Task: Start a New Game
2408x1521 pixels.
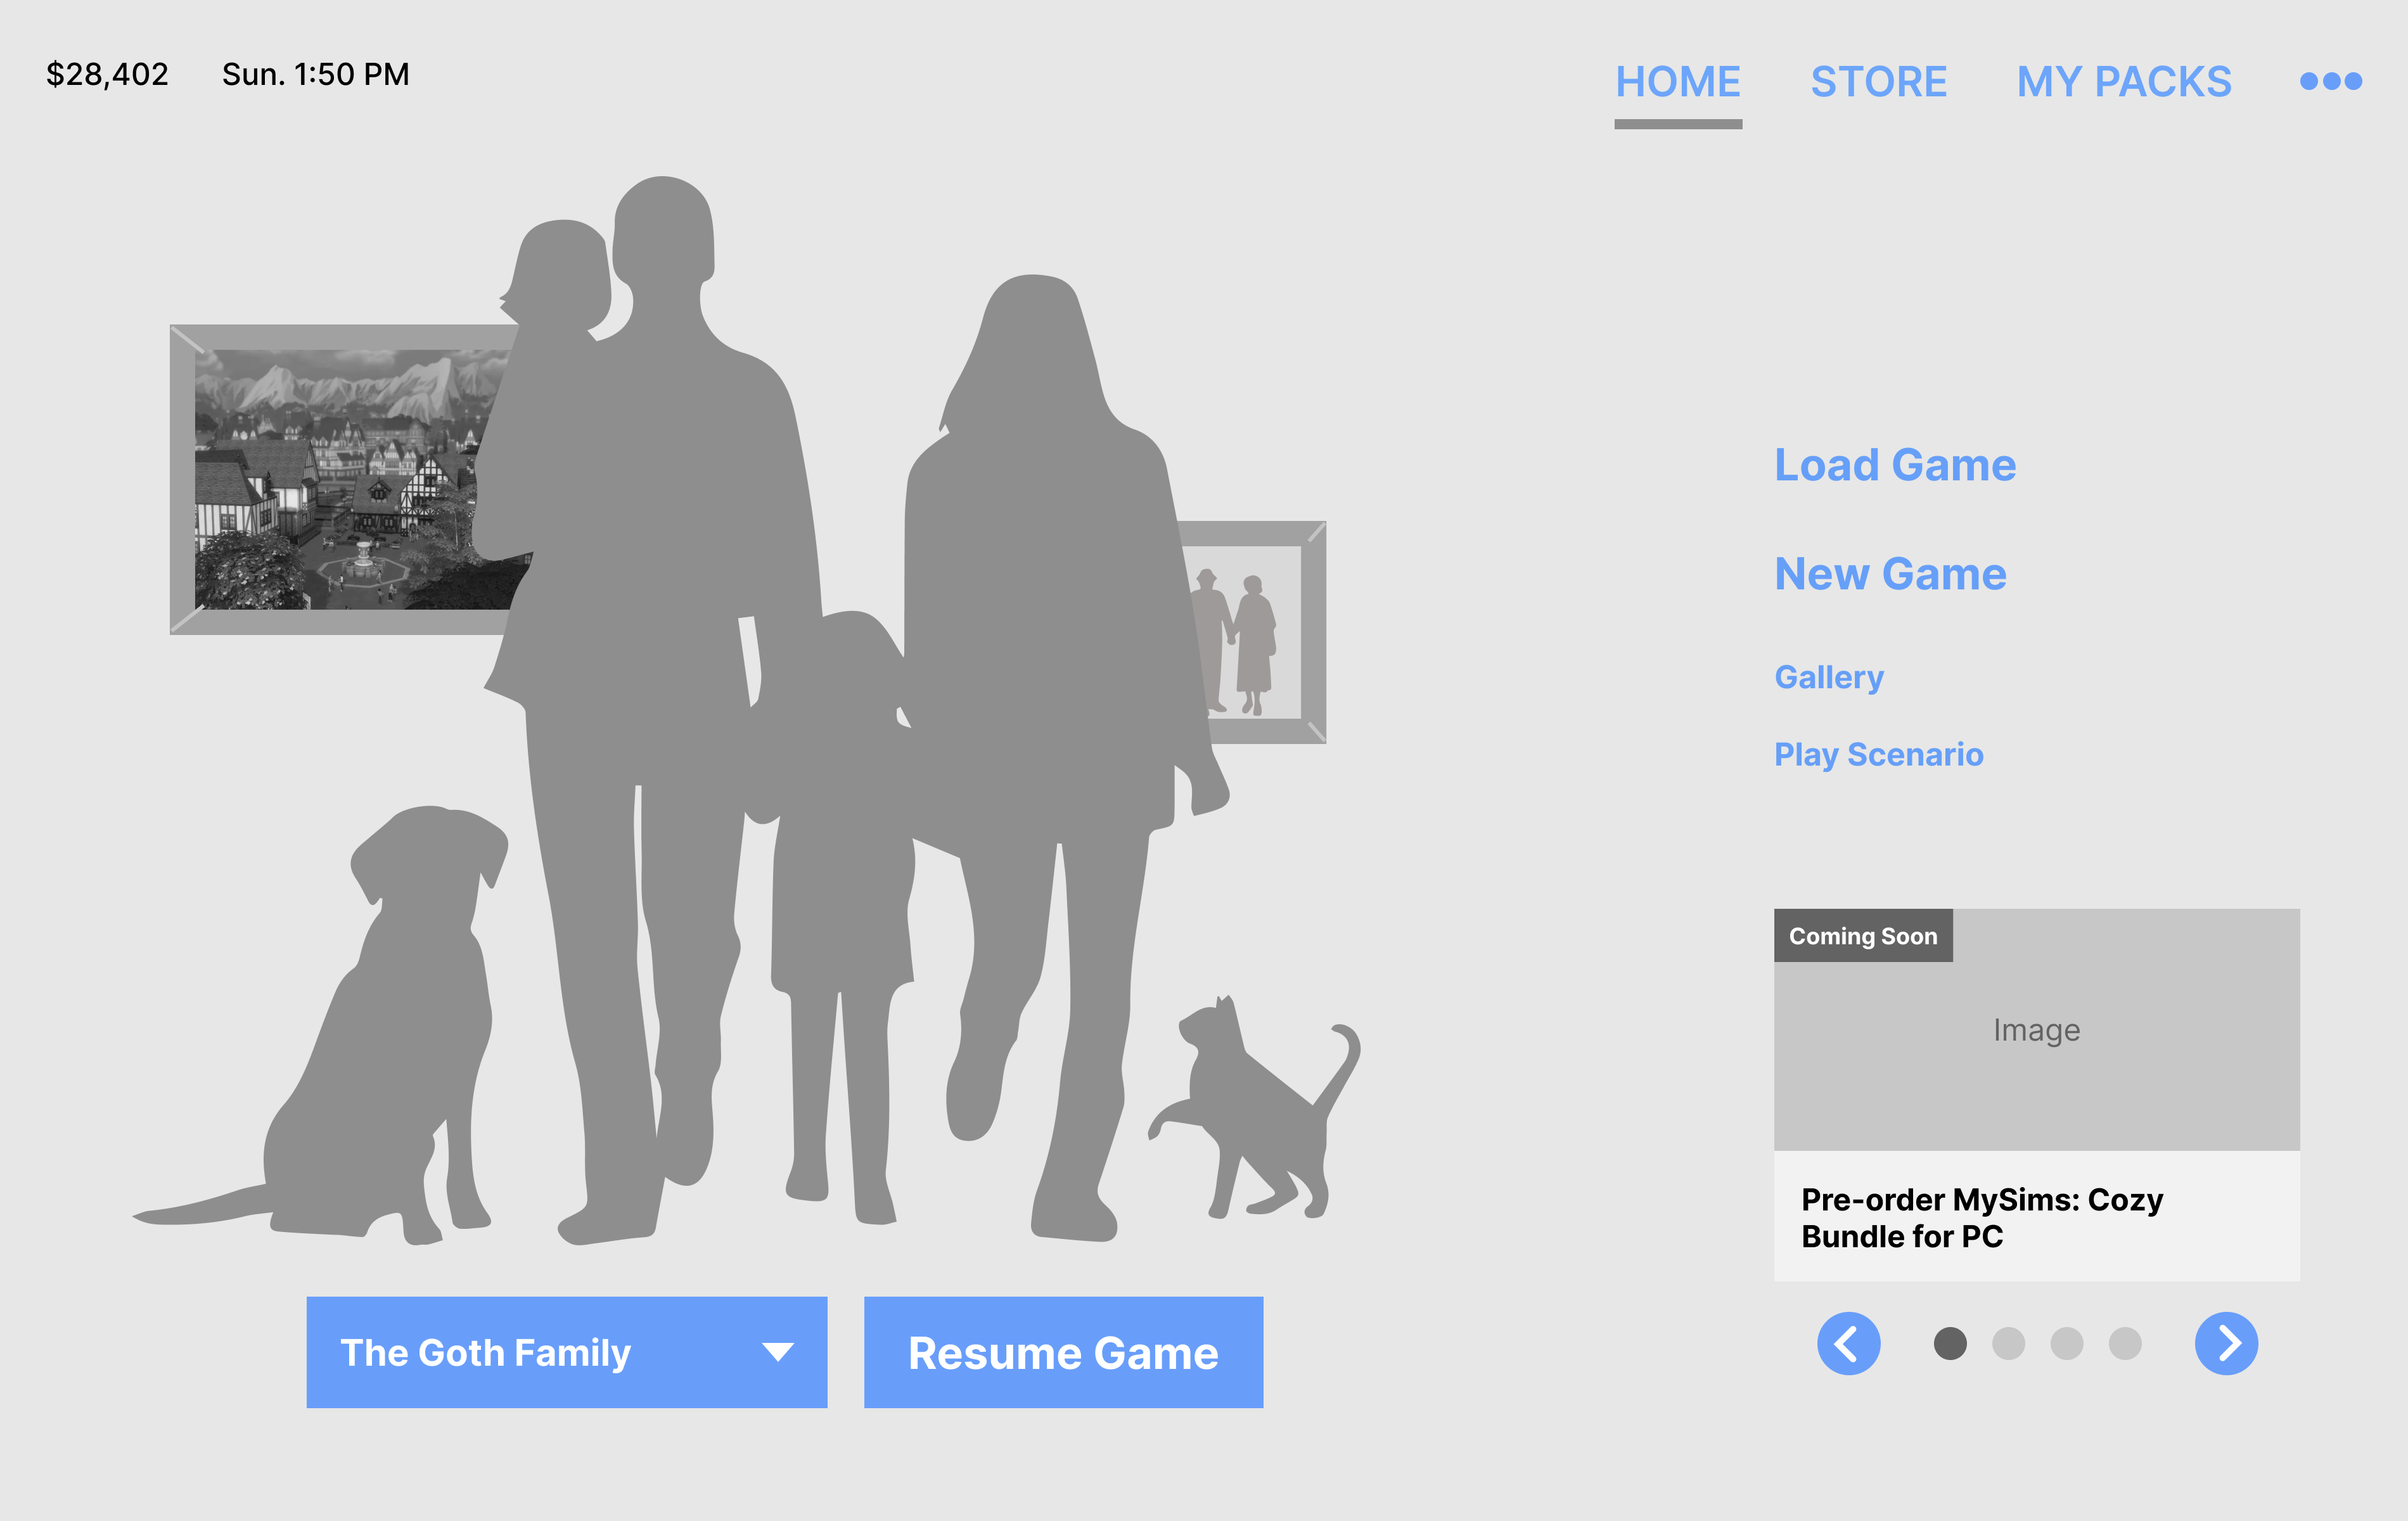Action: click(1889, 574)
